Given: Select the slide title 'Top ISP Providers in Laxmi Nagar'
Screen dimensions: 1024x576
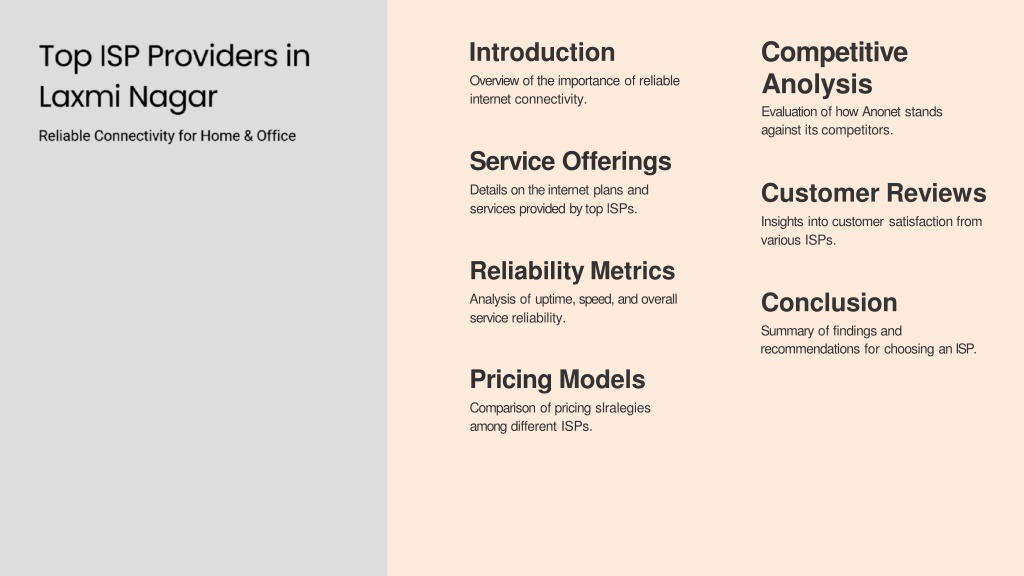Looking at the screenshot, I should (x=174, y=76).
